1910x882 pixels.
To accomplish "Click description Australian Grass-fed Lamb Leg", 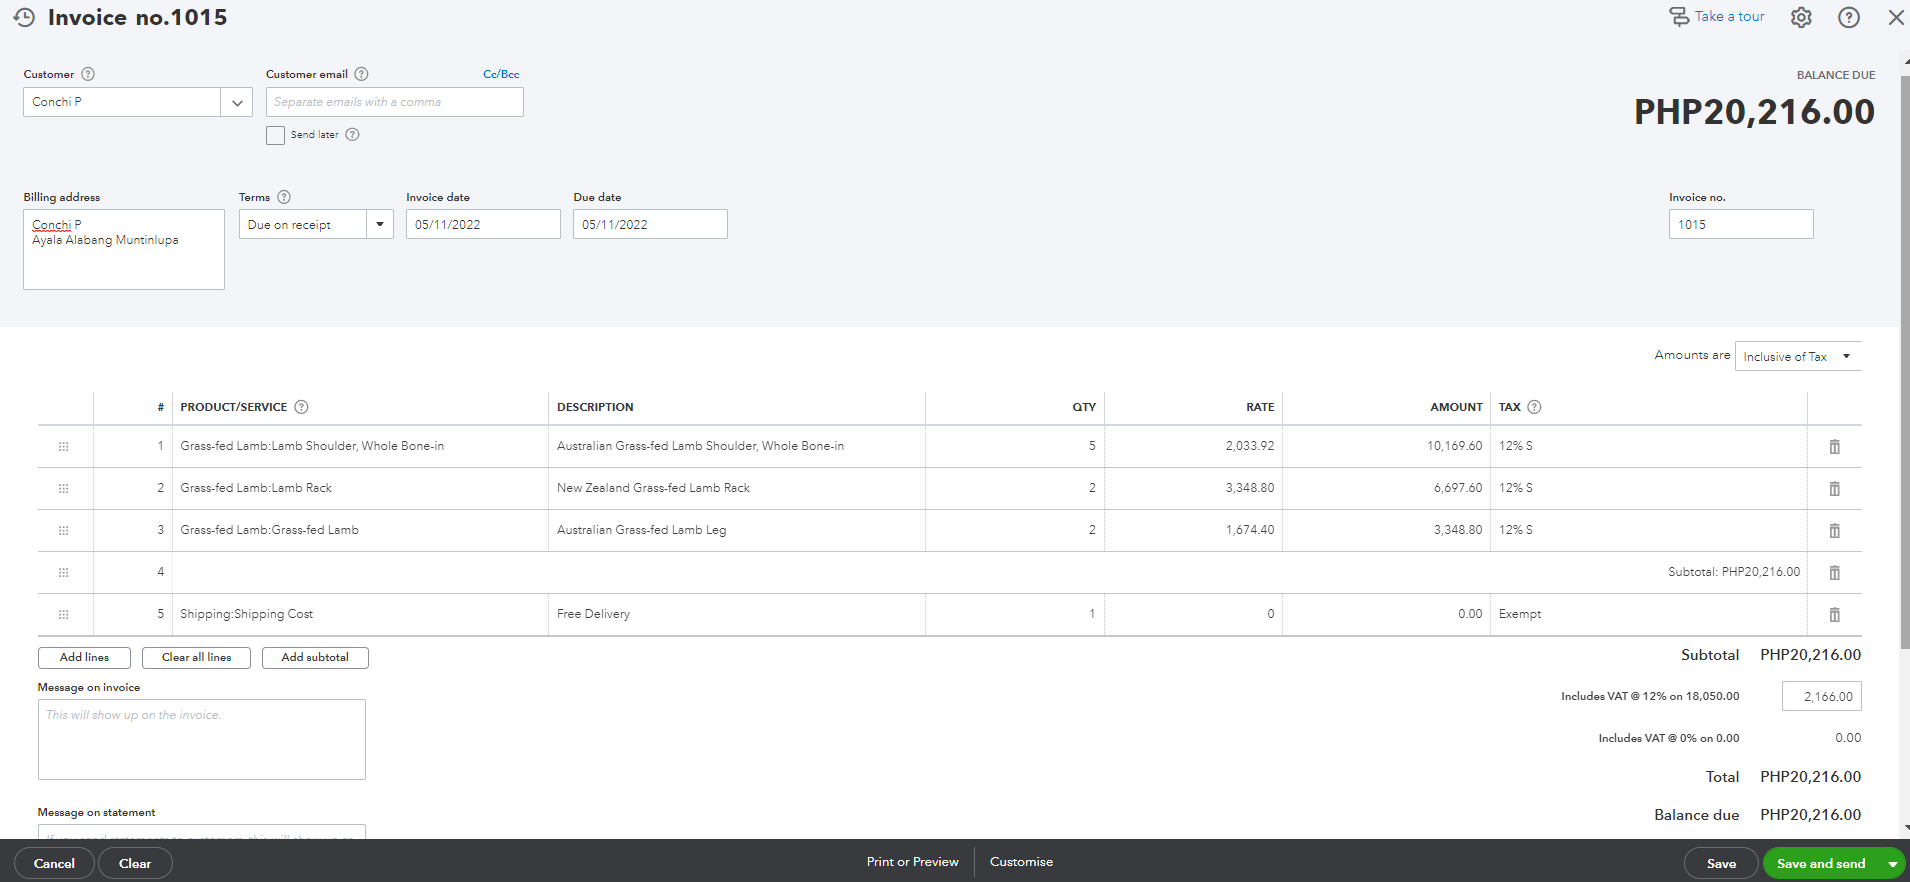I will pos(641,530).
